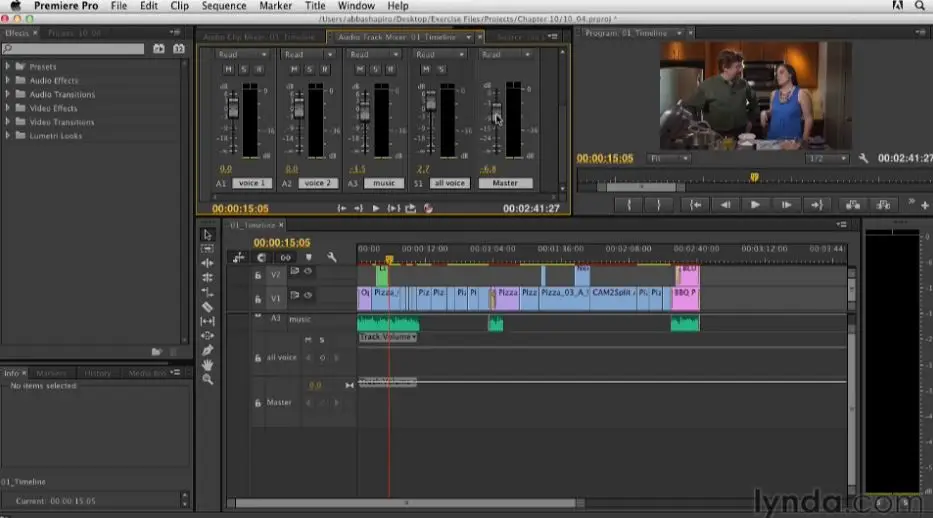
Task: Click the Lift button in Program Monitor
Action: click(852, 204)
